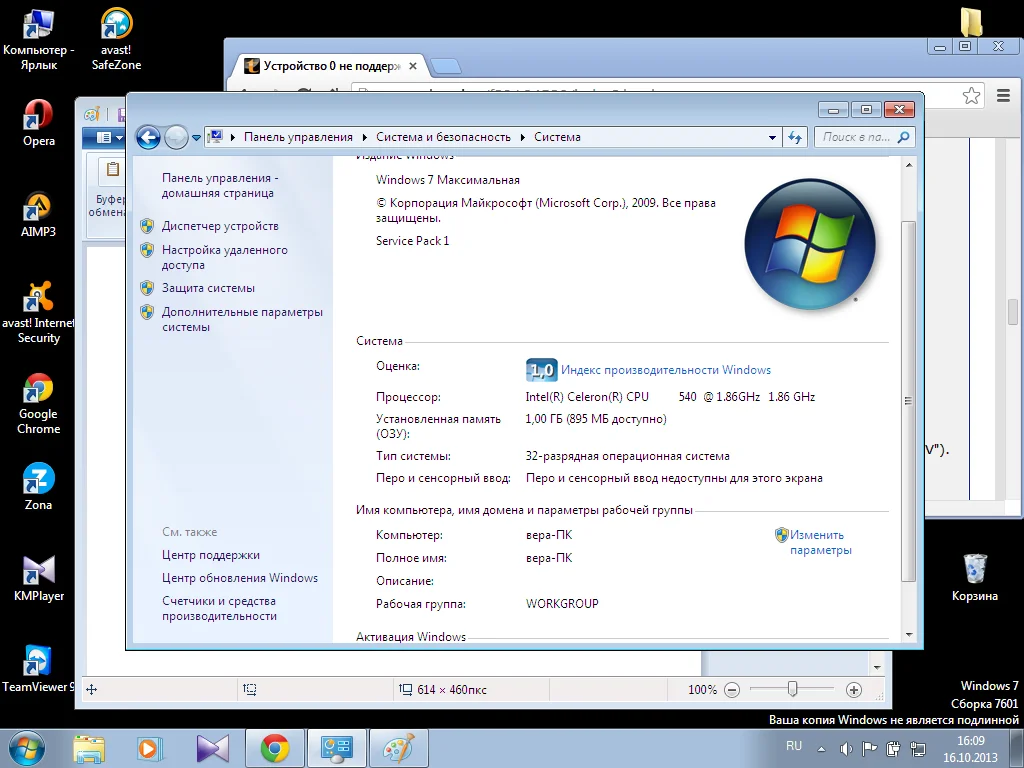
Task: Click Индекс производительности Windows link
Action: tap(666, 370)
